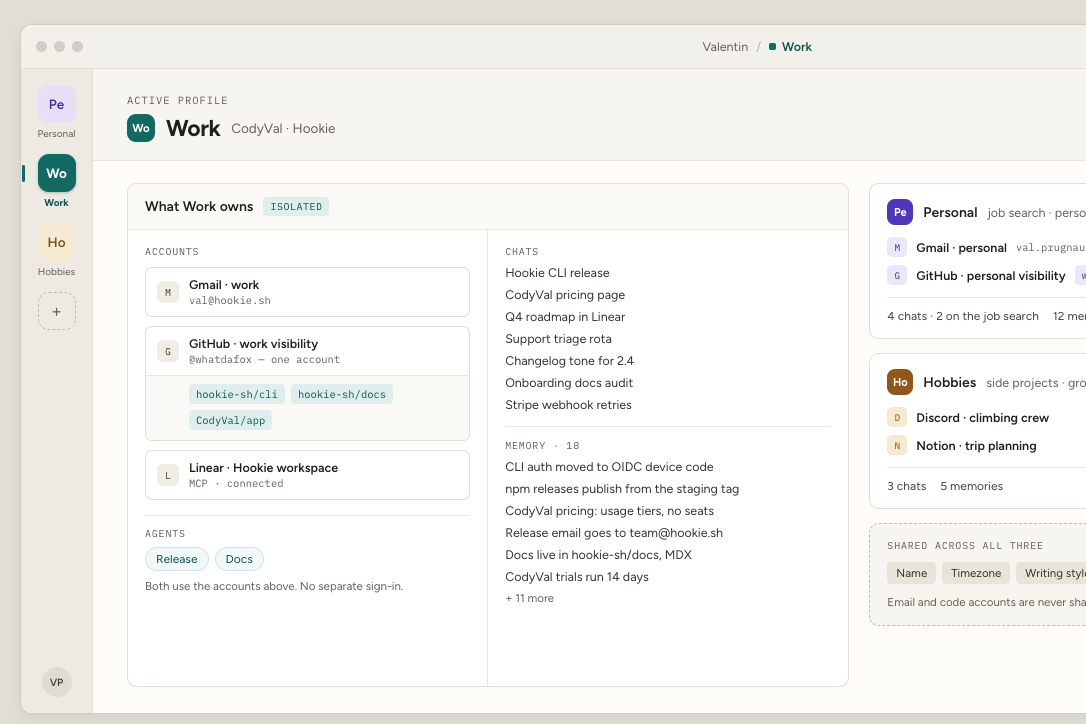Click 'Notion · trip planning' account row
Screen dimensions: 1086x724
coord(976,445)
